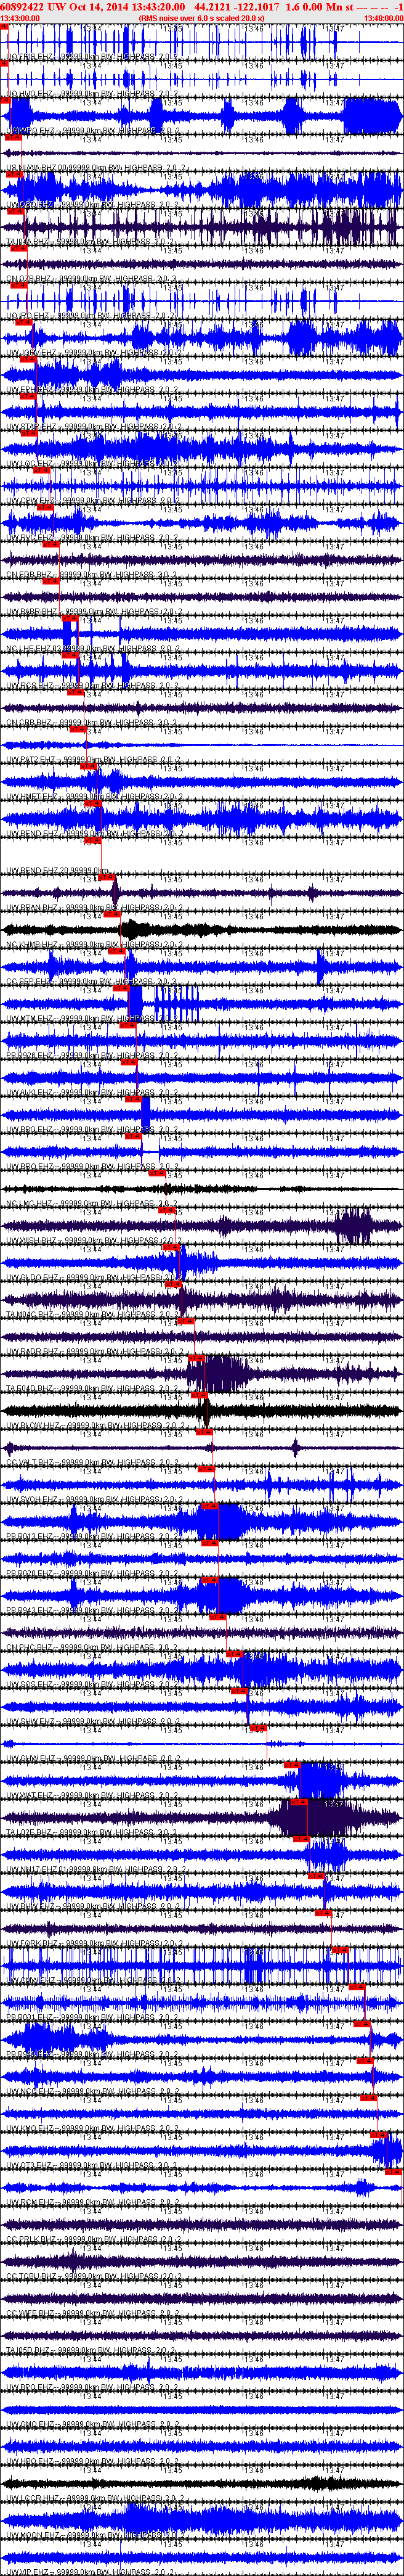Select the UW PAT2 EHZ station label
The image size is (404, 2576).
tap(93, 760)
